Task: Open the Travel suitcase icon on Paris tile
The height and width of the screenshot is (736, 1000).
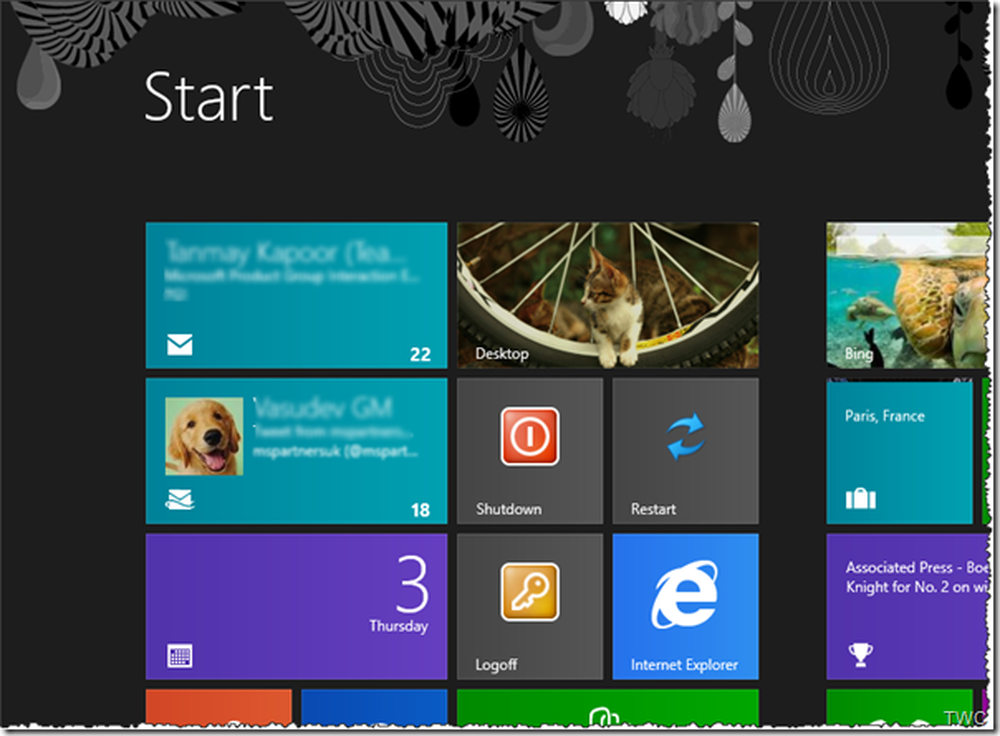Action: point(860,498)
